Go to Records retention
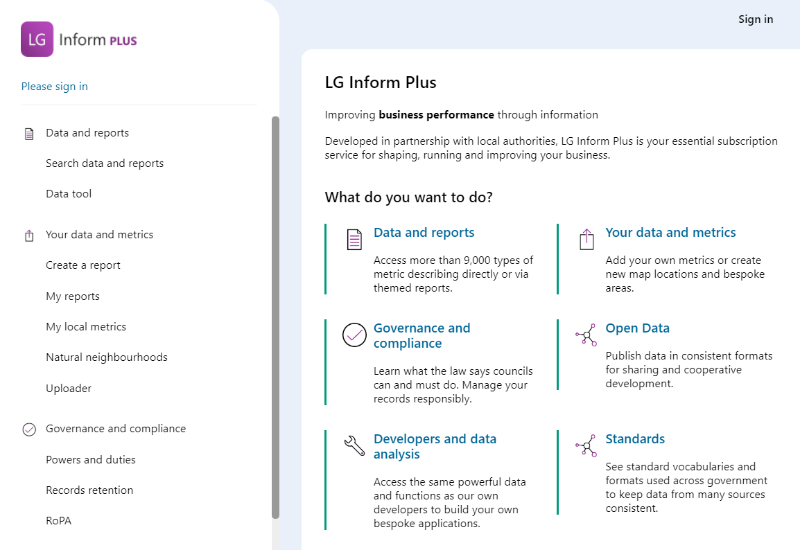 tap(90, 490)
